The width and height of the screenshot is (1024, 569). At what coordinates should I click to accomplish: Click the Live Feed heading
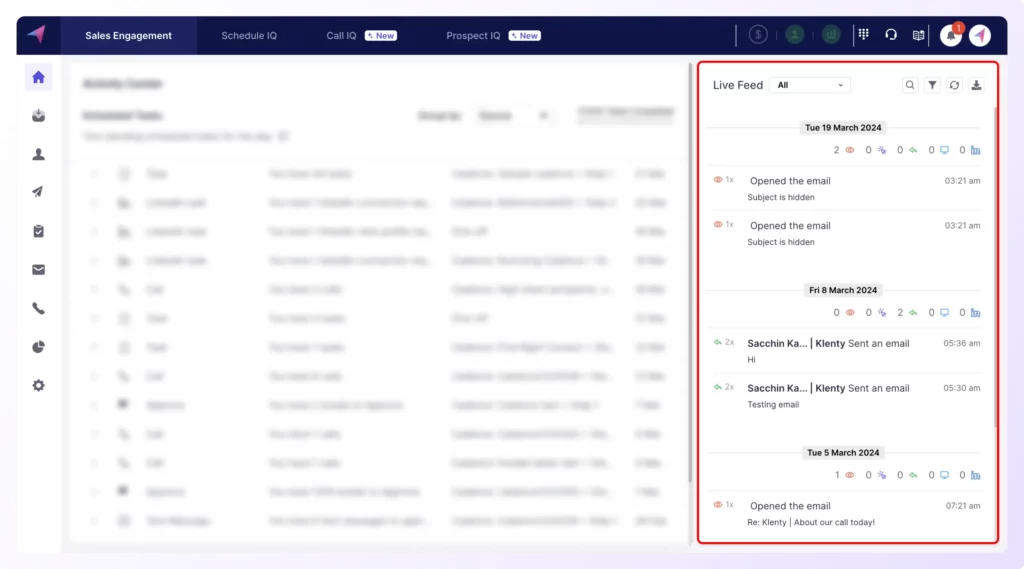(x=737, y=85)
